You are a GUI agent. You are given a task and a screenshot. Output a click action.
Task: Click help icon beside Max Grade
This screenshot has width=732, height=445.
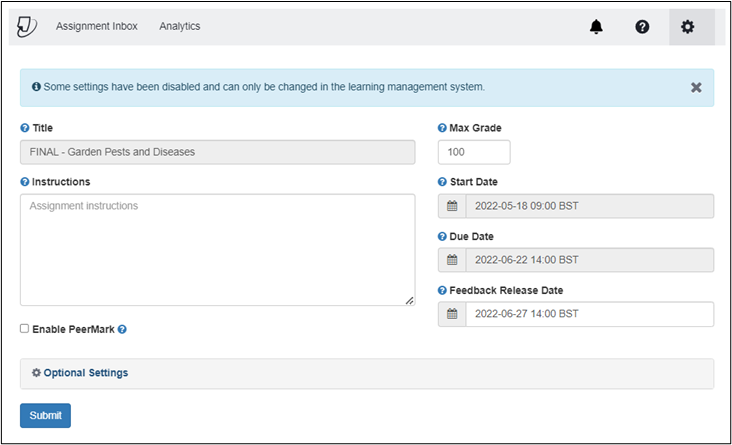coord(442,128)
